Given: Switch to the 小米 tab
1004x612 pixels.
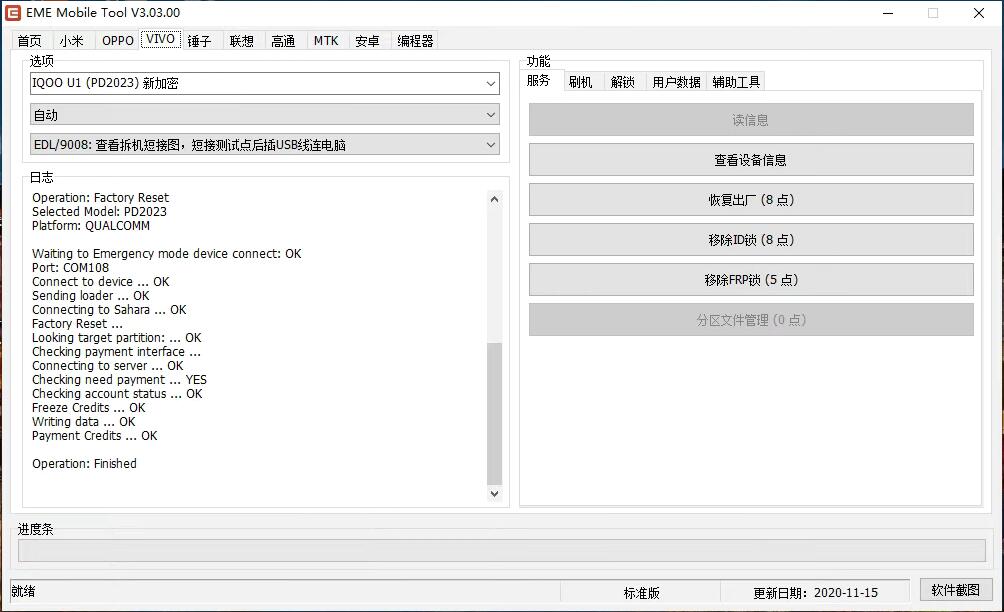Looking at the screenshot, I should 72,41.
